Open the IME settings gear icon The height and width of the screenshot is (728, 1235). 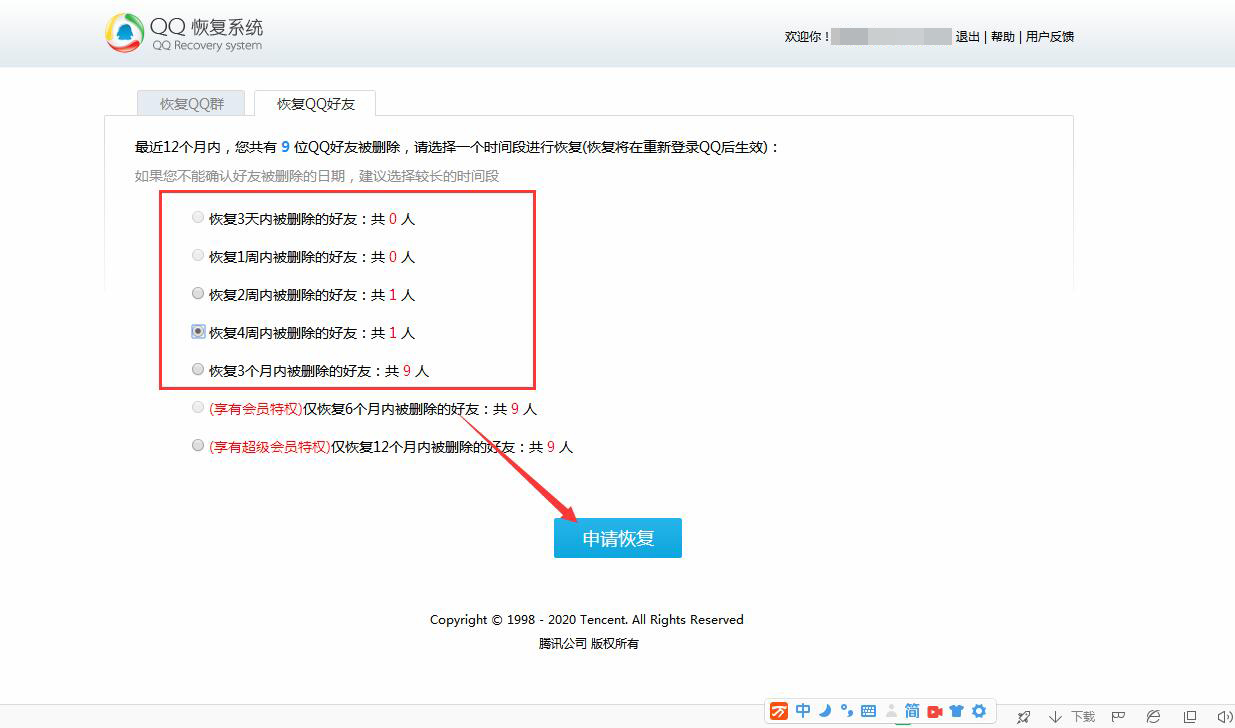click(979, 711)
